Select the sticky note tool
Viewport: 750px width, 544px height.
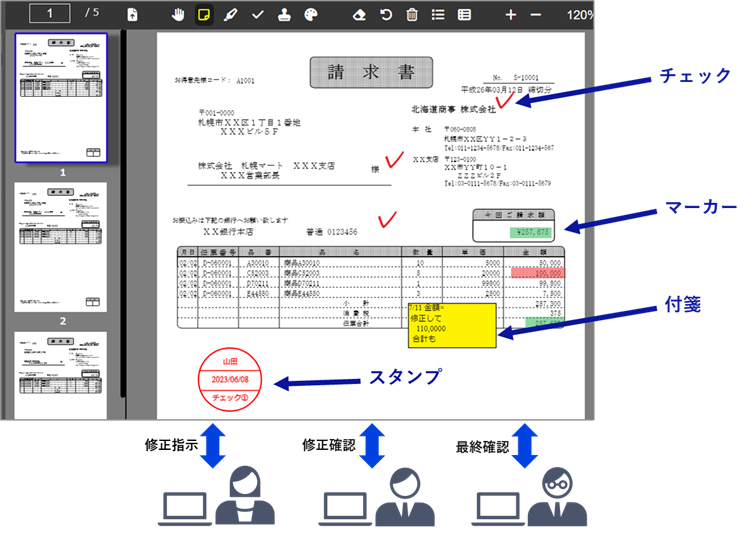point(204,15)
